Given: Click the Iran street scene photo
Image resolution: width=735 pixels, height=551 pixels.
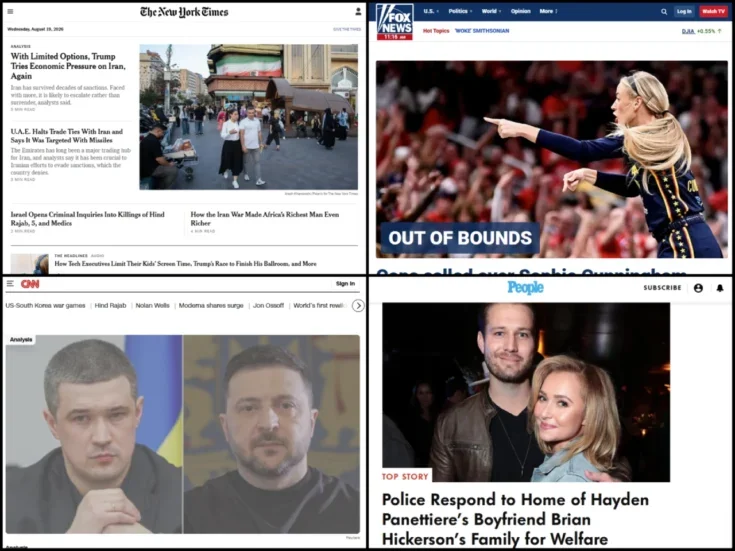Looking at the screenshot, I should [248, 117].
